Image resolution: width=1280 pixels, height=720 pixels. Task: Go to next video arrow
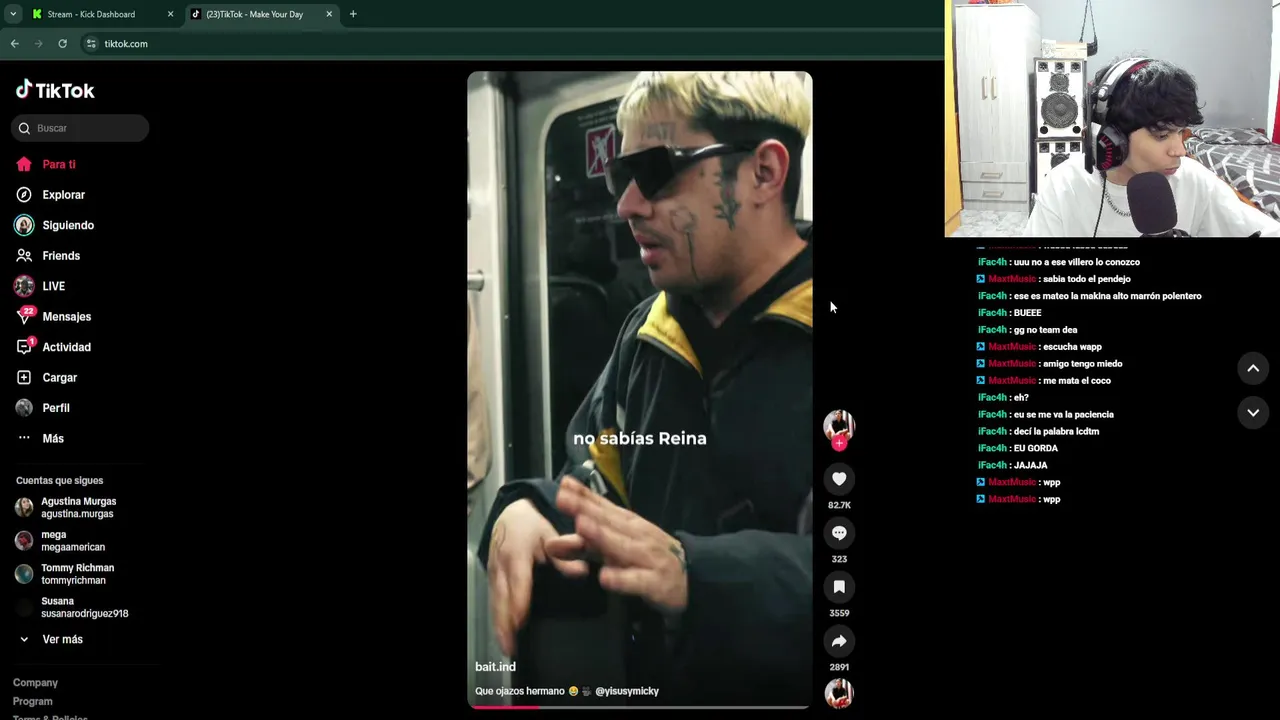1253,412
